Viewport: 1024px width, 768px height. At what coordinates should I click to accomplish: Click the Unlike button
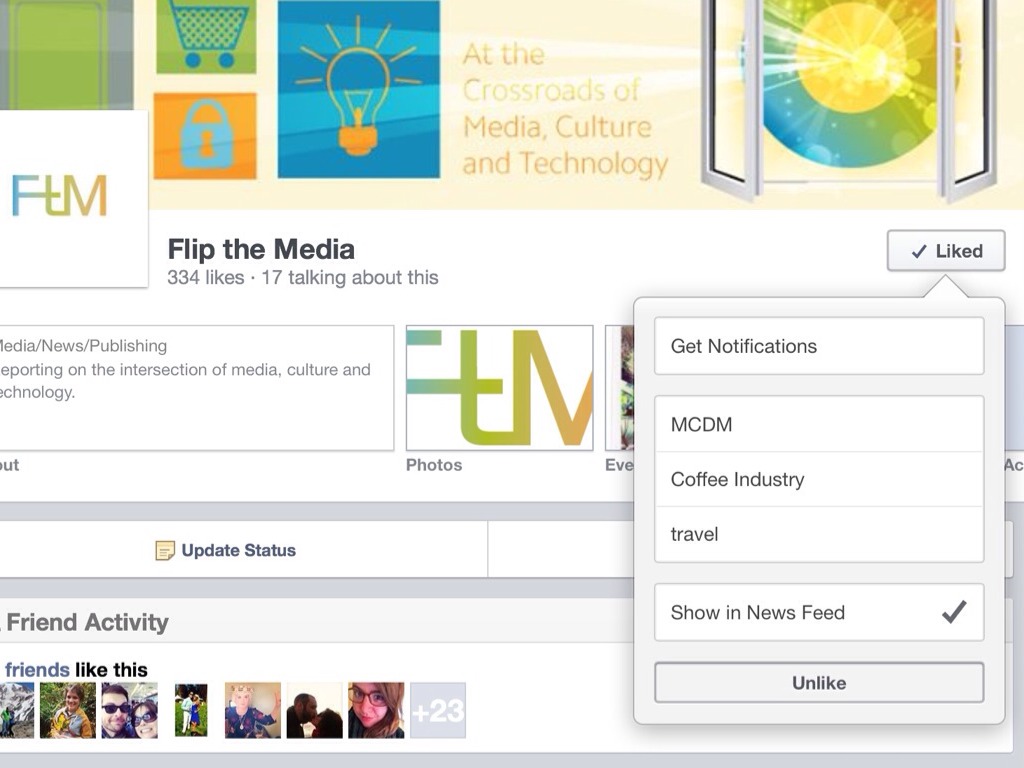click(x=819, y=683)
